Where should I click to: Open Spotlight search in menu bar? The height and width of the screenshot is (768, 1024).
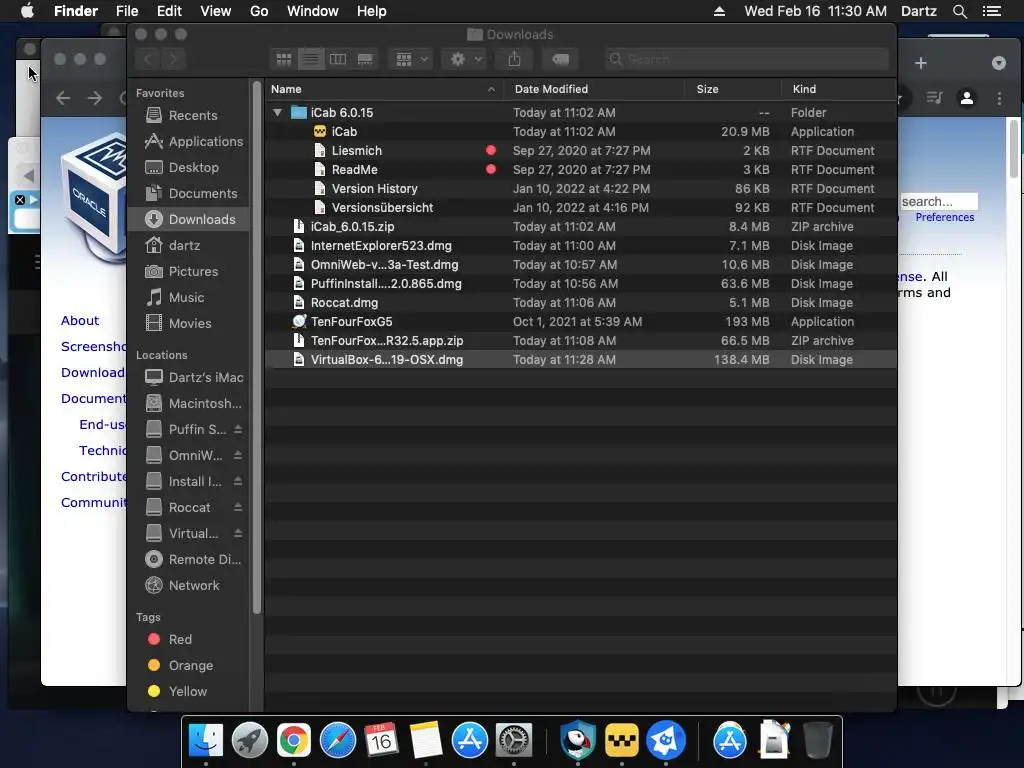tap(959, 11)
